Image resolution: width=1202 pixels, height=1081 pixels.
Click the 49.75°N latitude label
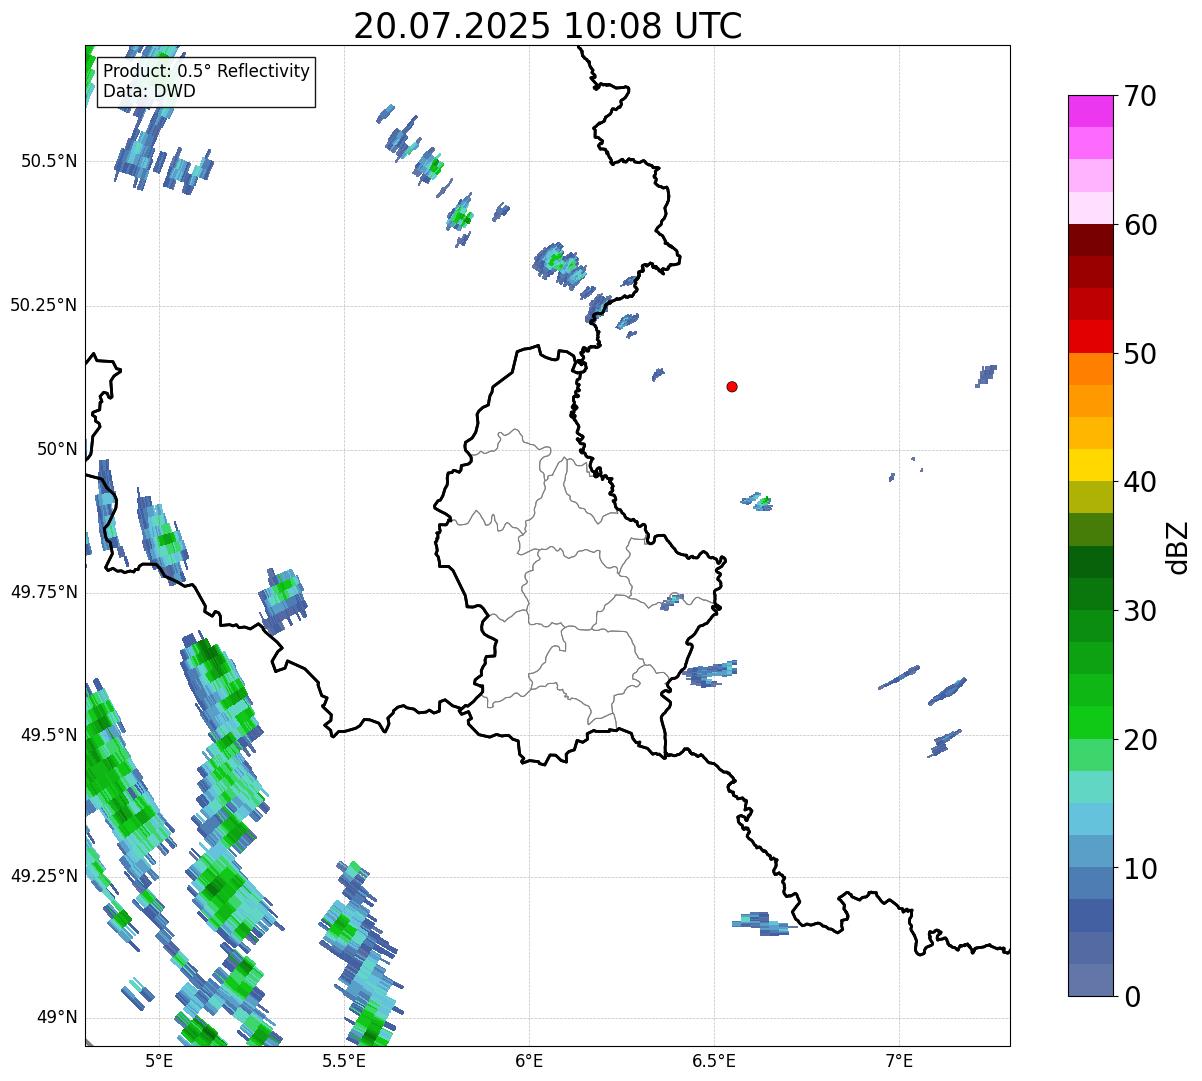point(43,592)
